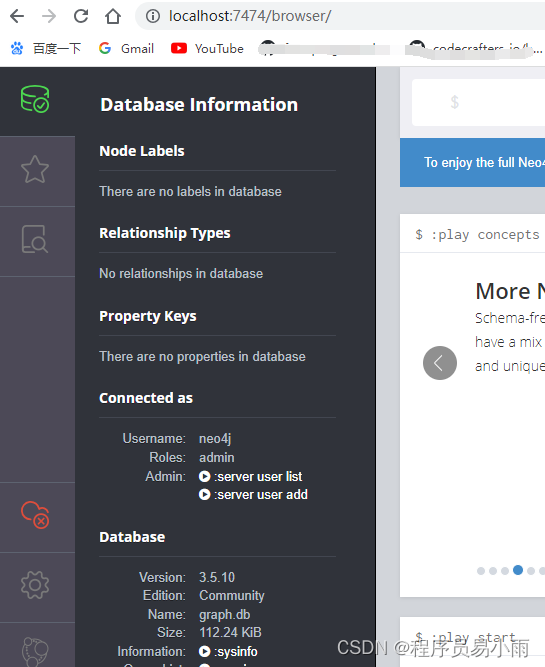This screenshot has height=667, width=545.
Task: Reload the localhost page
Action: pos(81,16)
